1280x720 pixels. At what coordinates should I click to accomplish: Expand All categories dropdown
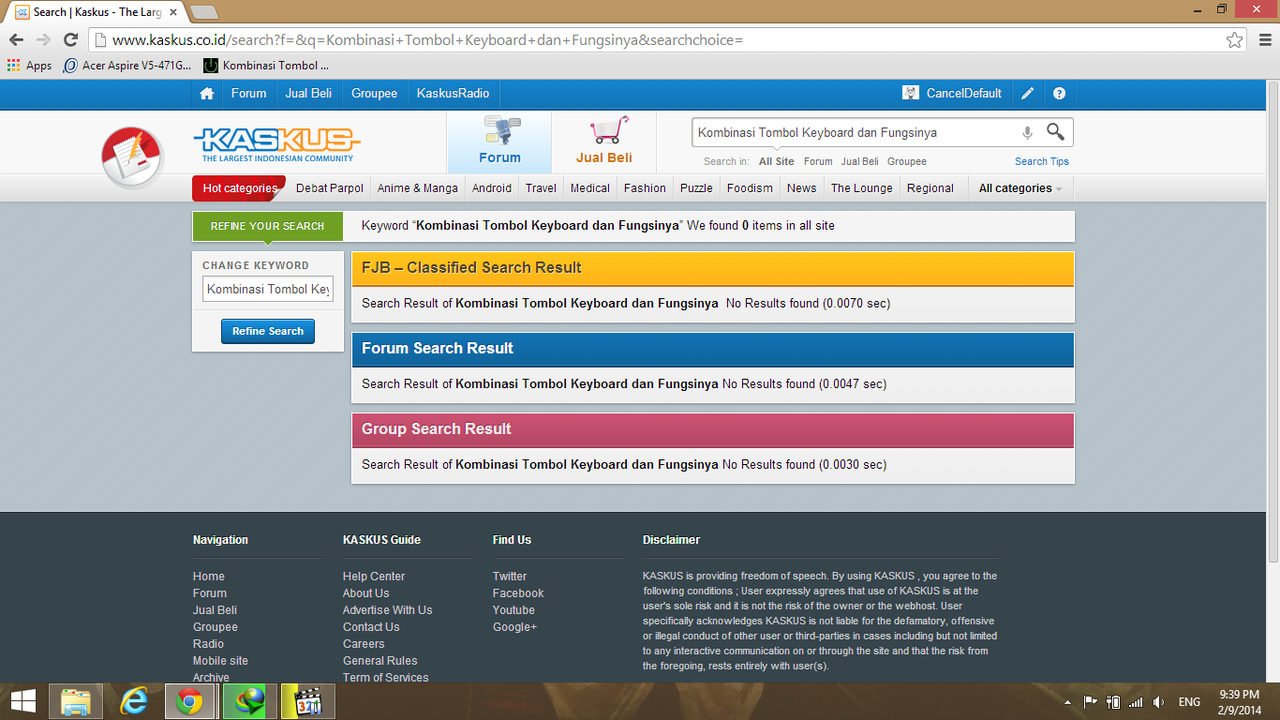coord(1020,188)
